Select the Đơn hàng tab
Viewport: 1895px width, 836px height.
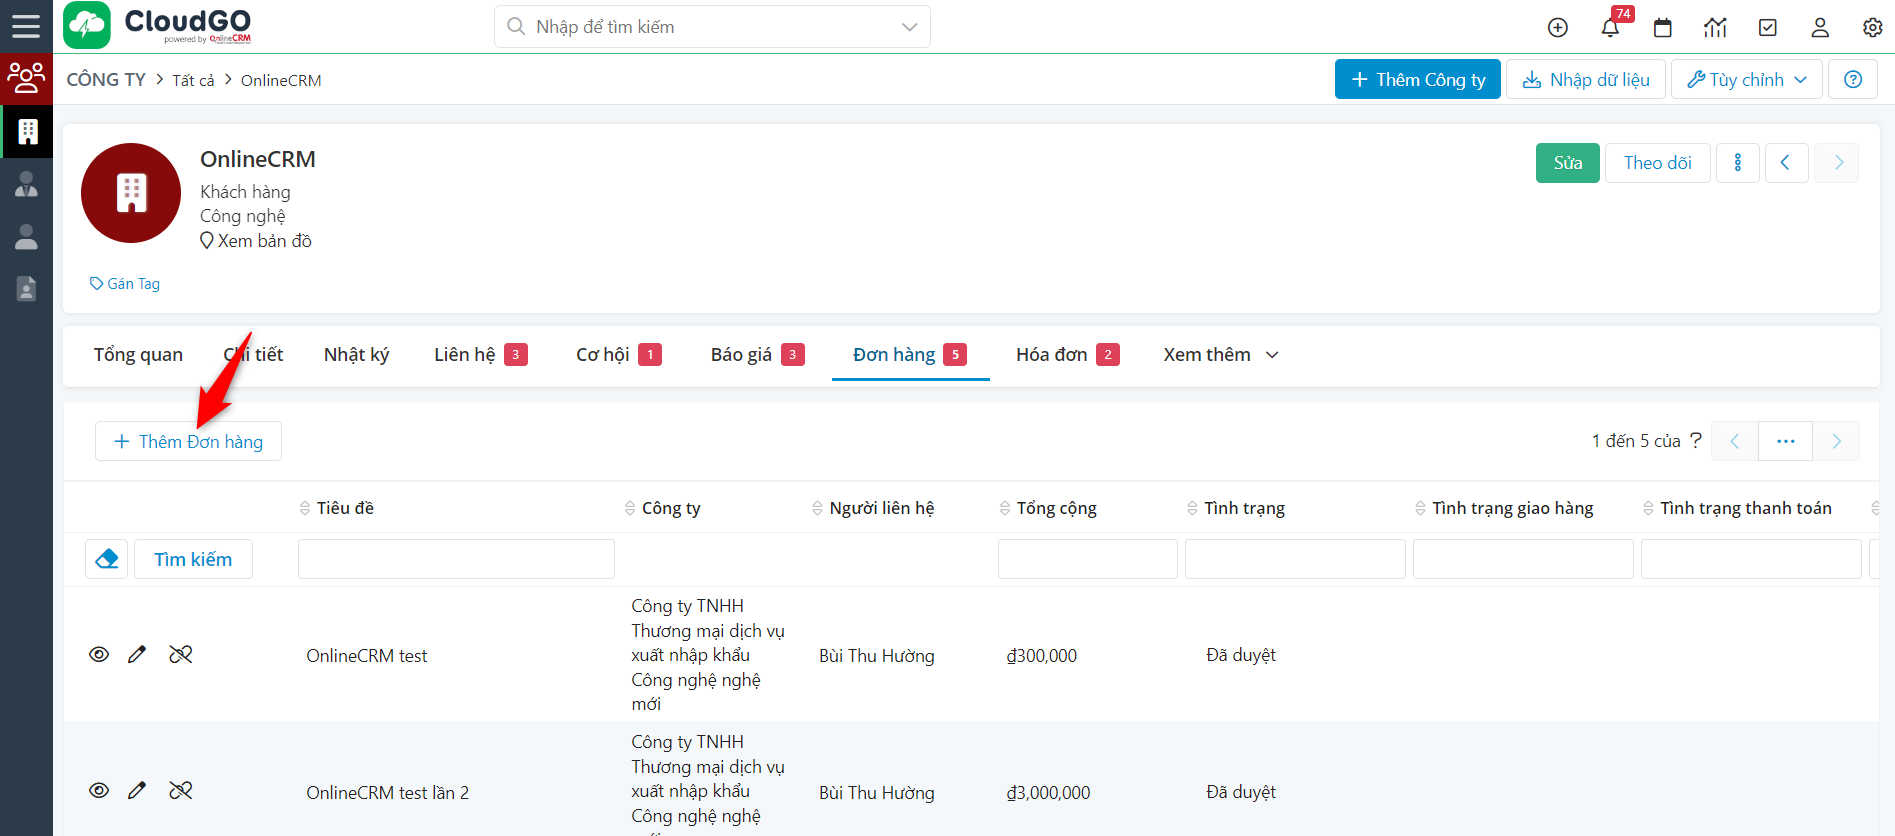(x=910, y=355)
